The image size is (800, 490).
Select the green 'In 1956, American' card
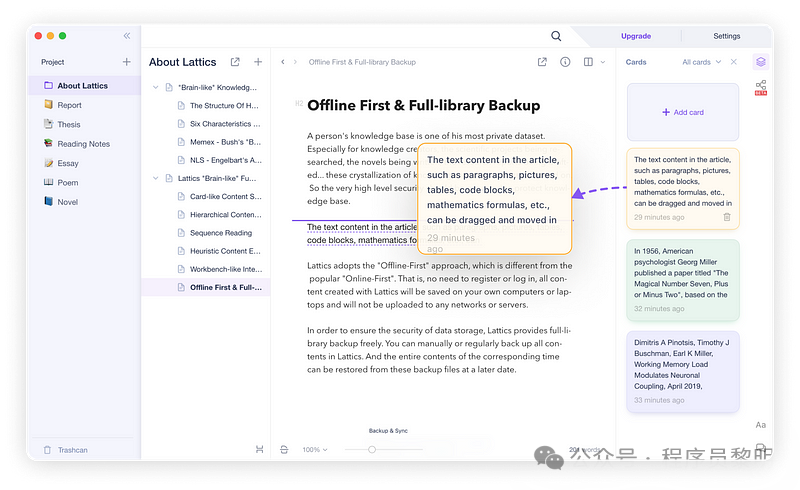pyautogui.click(x=683, y=280)
